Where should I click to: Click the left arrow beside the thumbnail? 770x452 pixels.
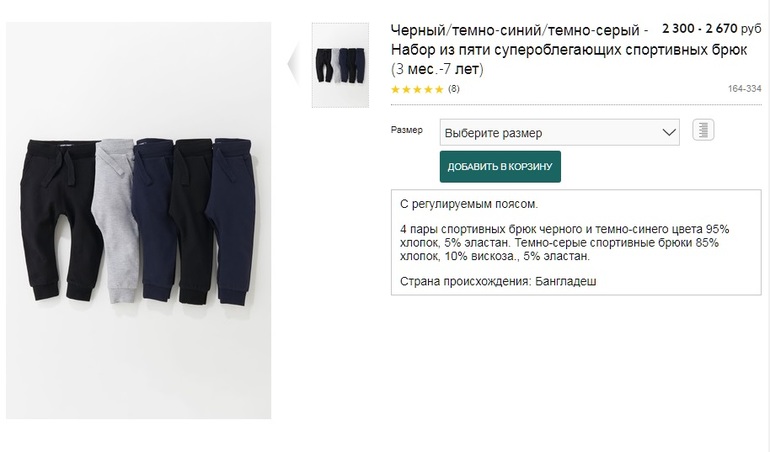pos(292,65)
